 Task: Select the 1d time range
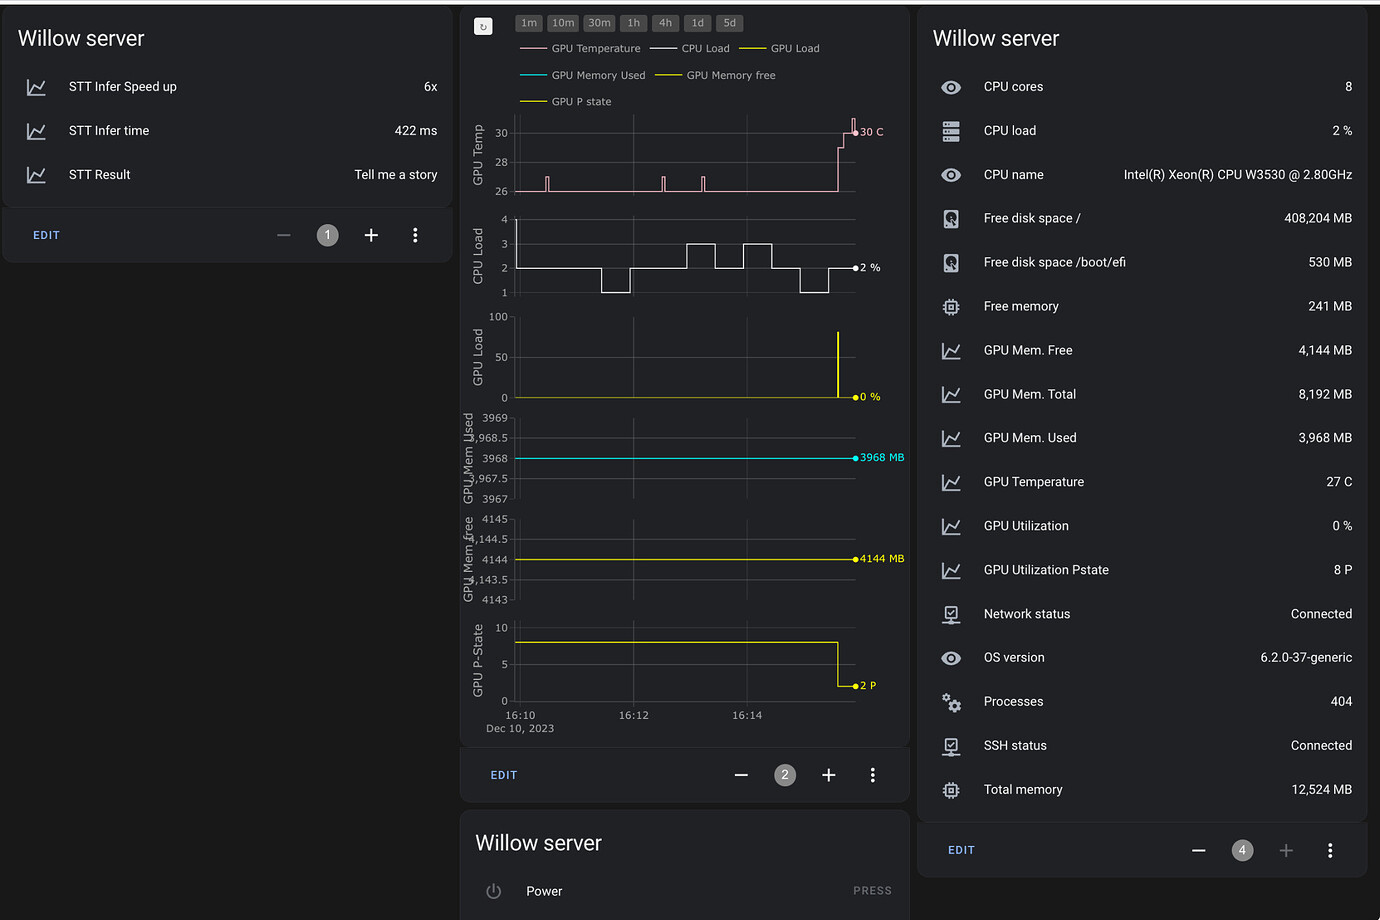[x=697, y=23]
